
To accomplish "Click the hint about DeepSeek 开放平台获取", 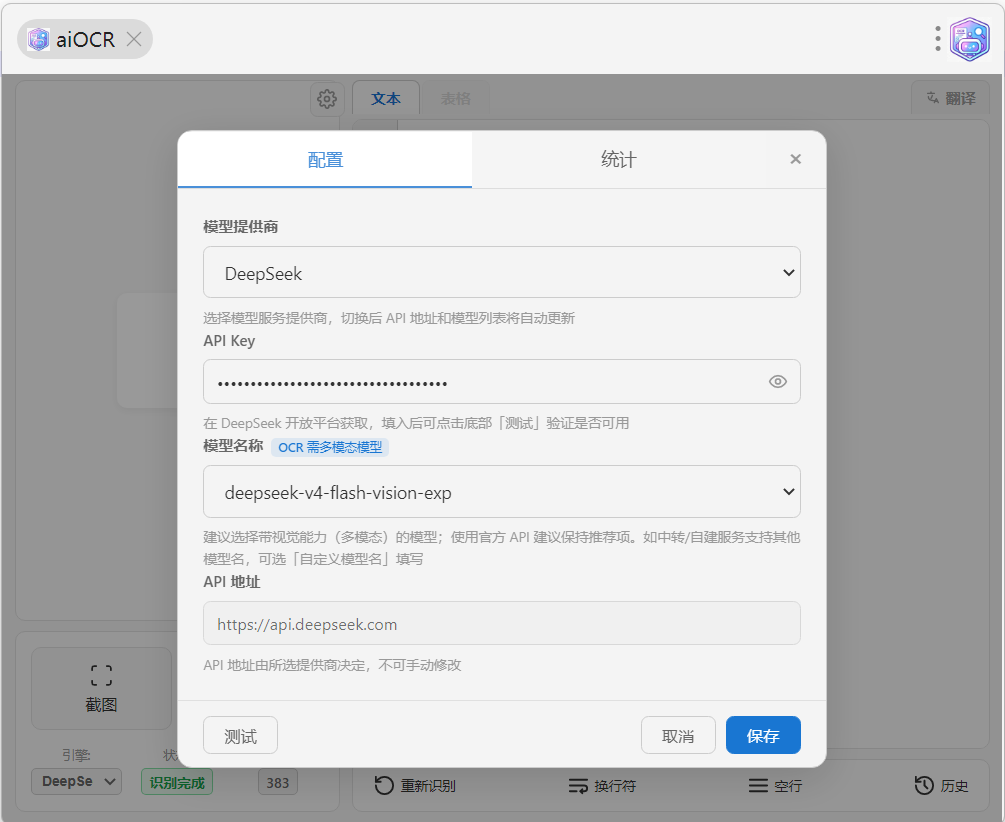I will coord(416,423).
